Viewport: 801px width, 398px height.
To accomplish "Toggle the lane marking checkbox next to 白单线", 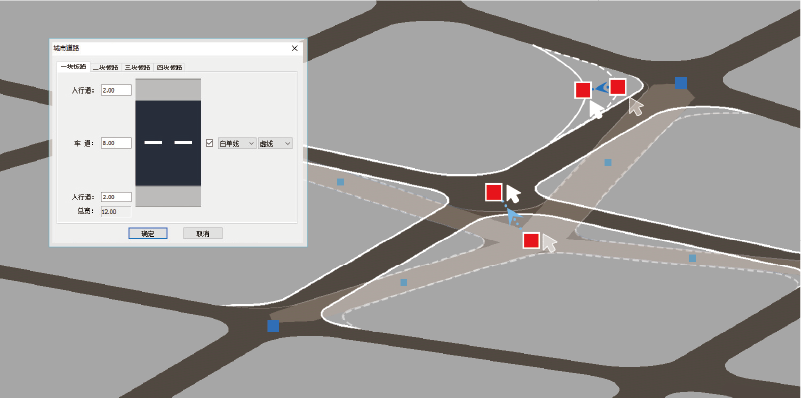I will (x=209, y=144).
